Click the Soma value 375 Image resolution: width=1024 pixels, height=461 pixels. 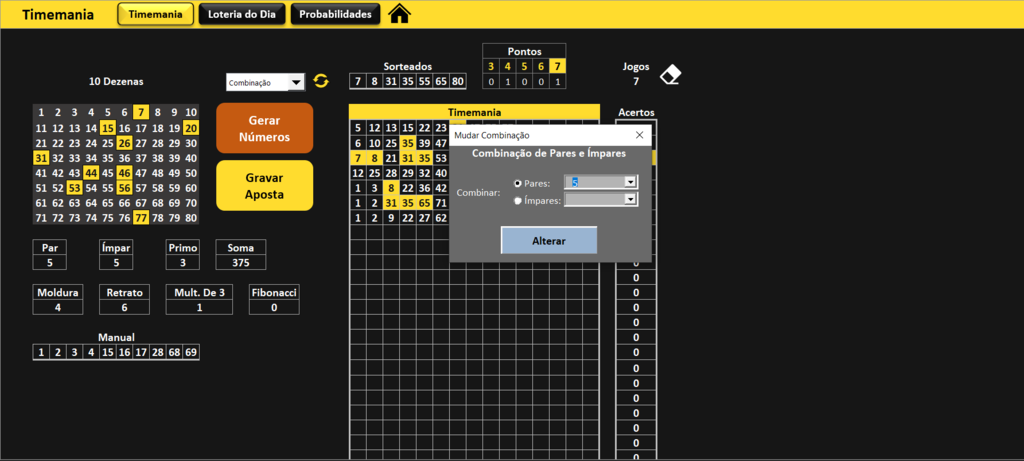[241, 262]
